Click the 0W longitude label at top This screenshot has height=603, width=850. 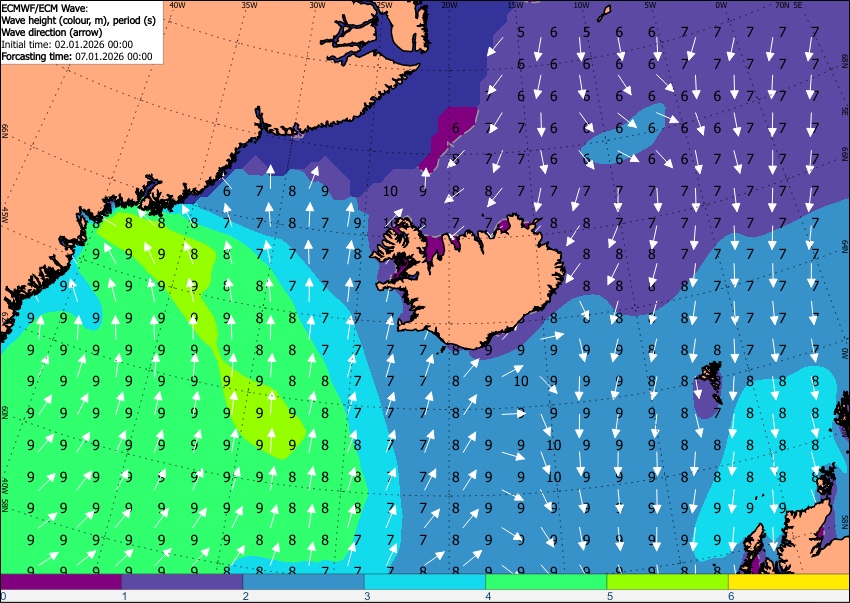click(x=721, y=5)
